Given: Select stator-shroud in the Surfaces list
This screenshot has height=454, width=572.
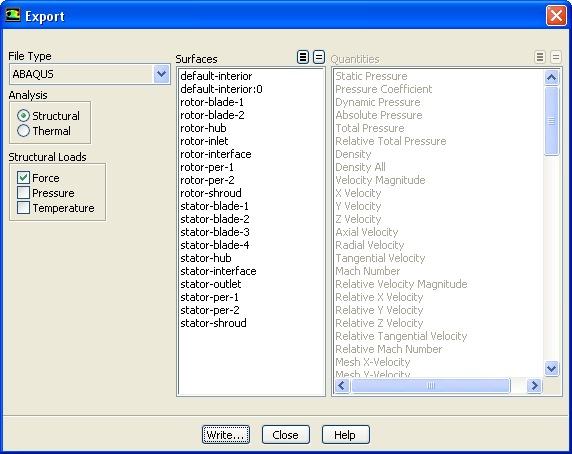Looking at the screenshot, I should click(213, 323).
